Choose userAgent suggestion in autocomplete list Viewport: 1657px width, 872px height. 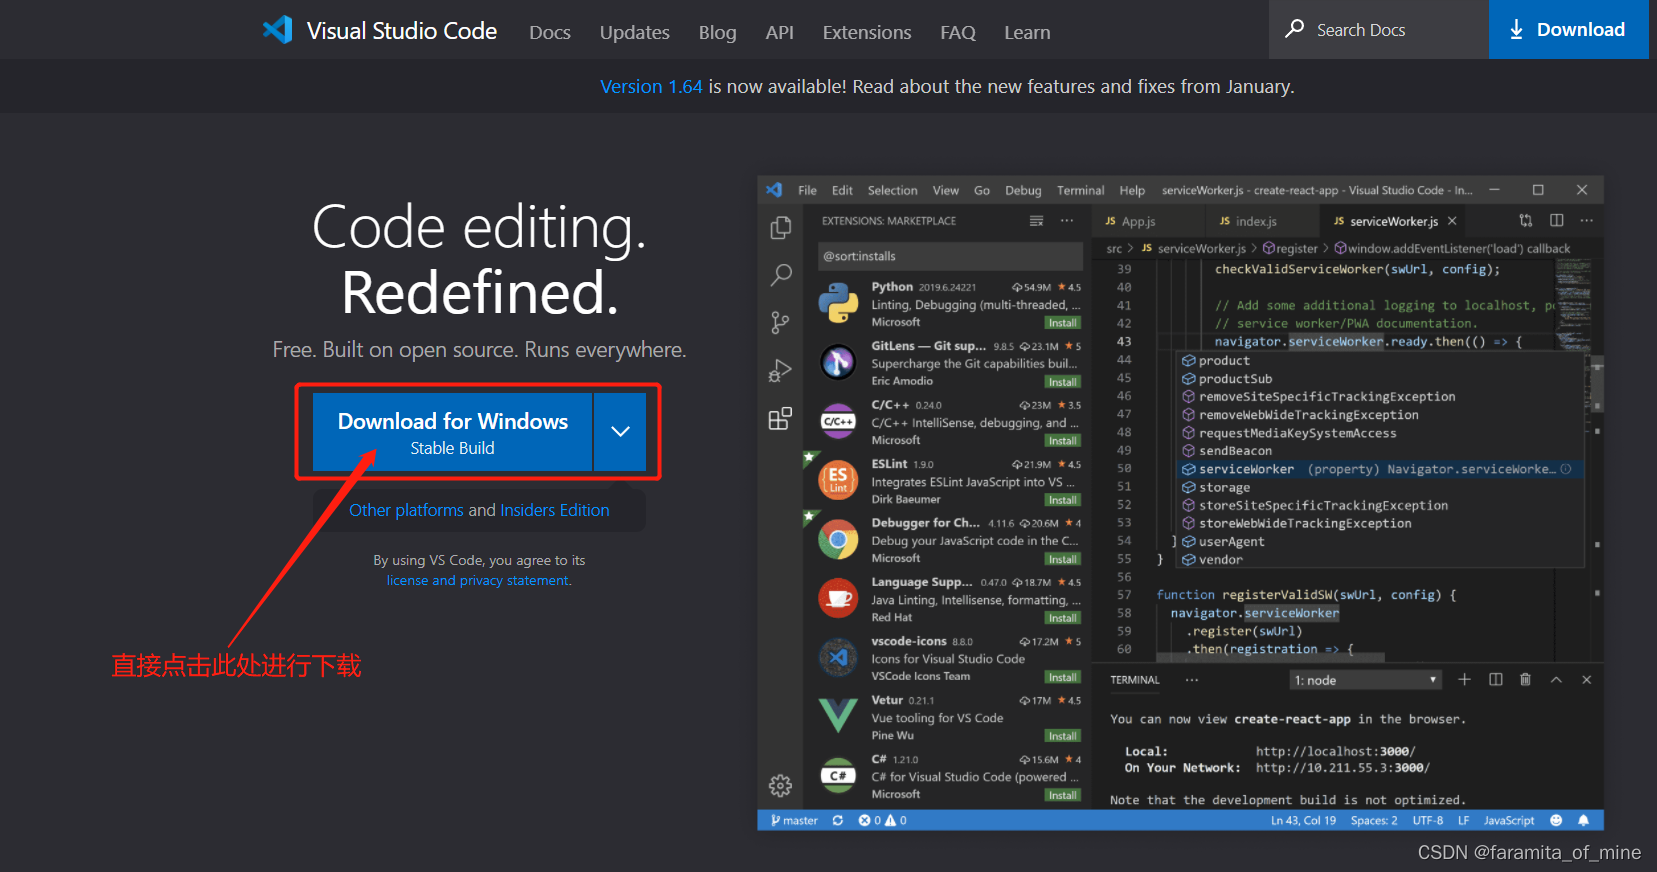pyautogui.click(x=1380, y=542)
